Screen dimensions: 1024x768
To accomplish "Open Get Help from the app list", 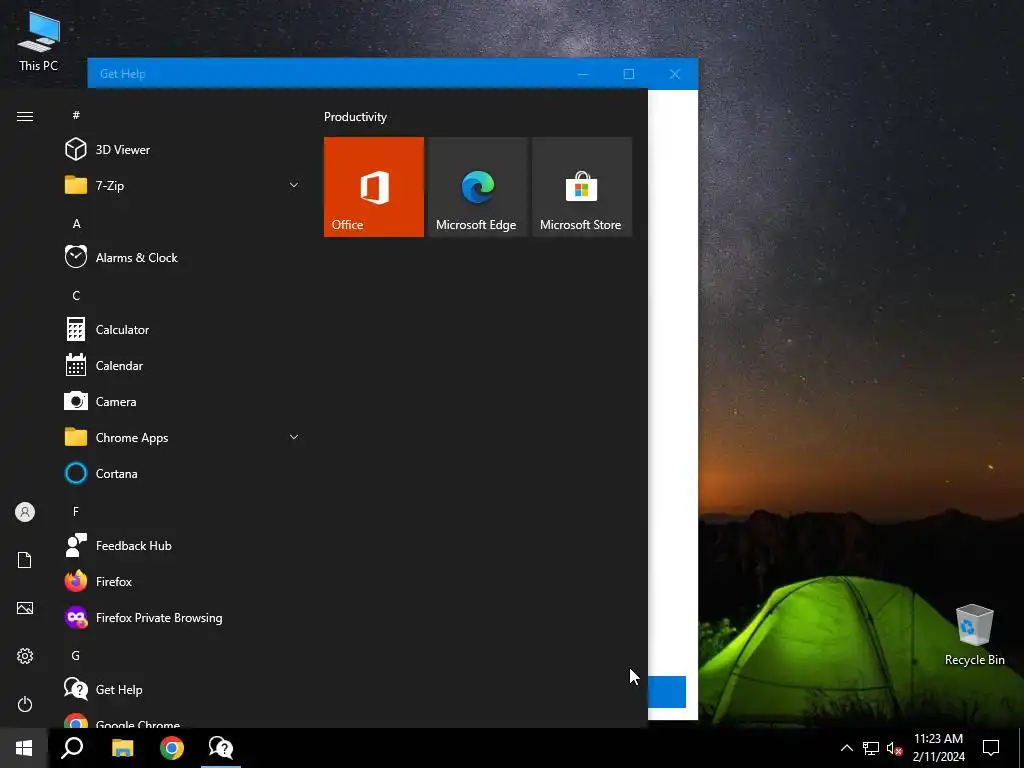I will [183, 689].
